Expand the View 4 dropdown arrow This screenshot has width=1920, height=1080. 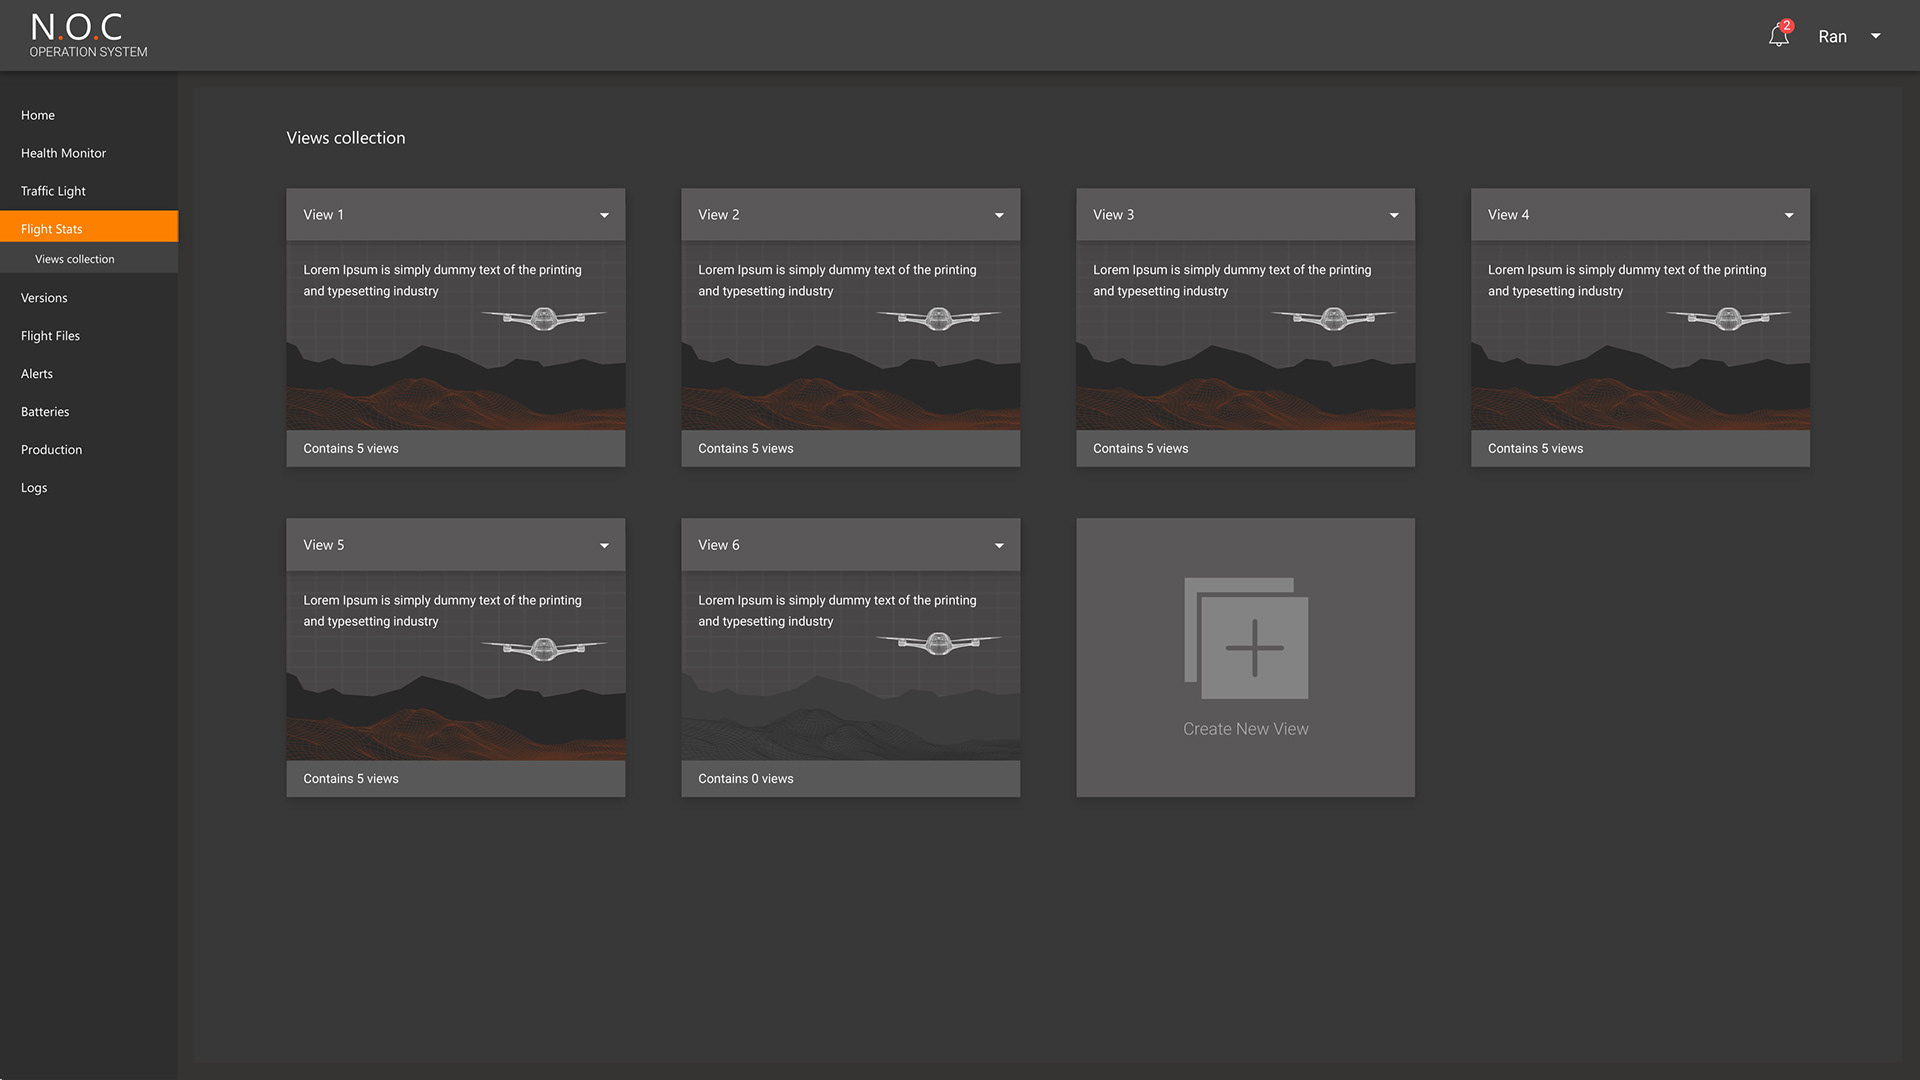click(x=1789, y=215)
